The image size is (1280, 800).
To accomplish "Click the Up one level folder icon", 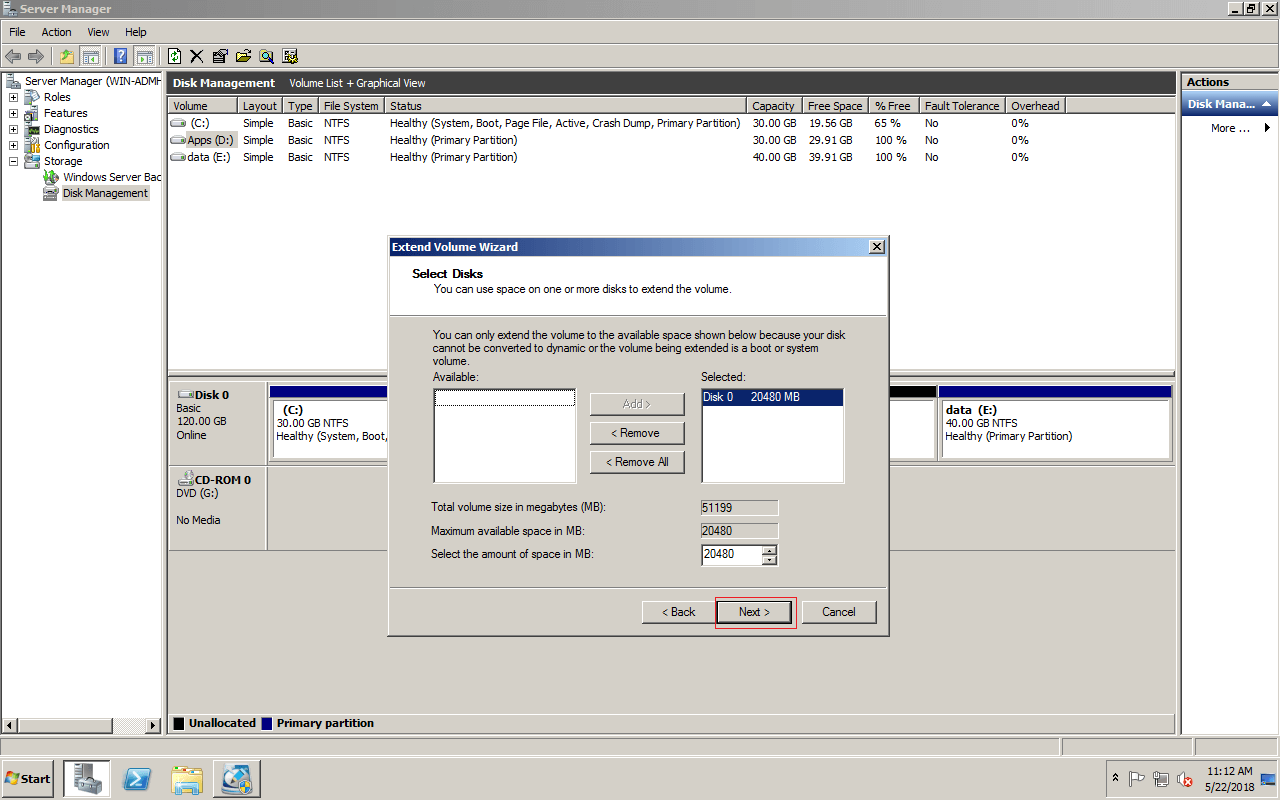I will click(67, 56).
